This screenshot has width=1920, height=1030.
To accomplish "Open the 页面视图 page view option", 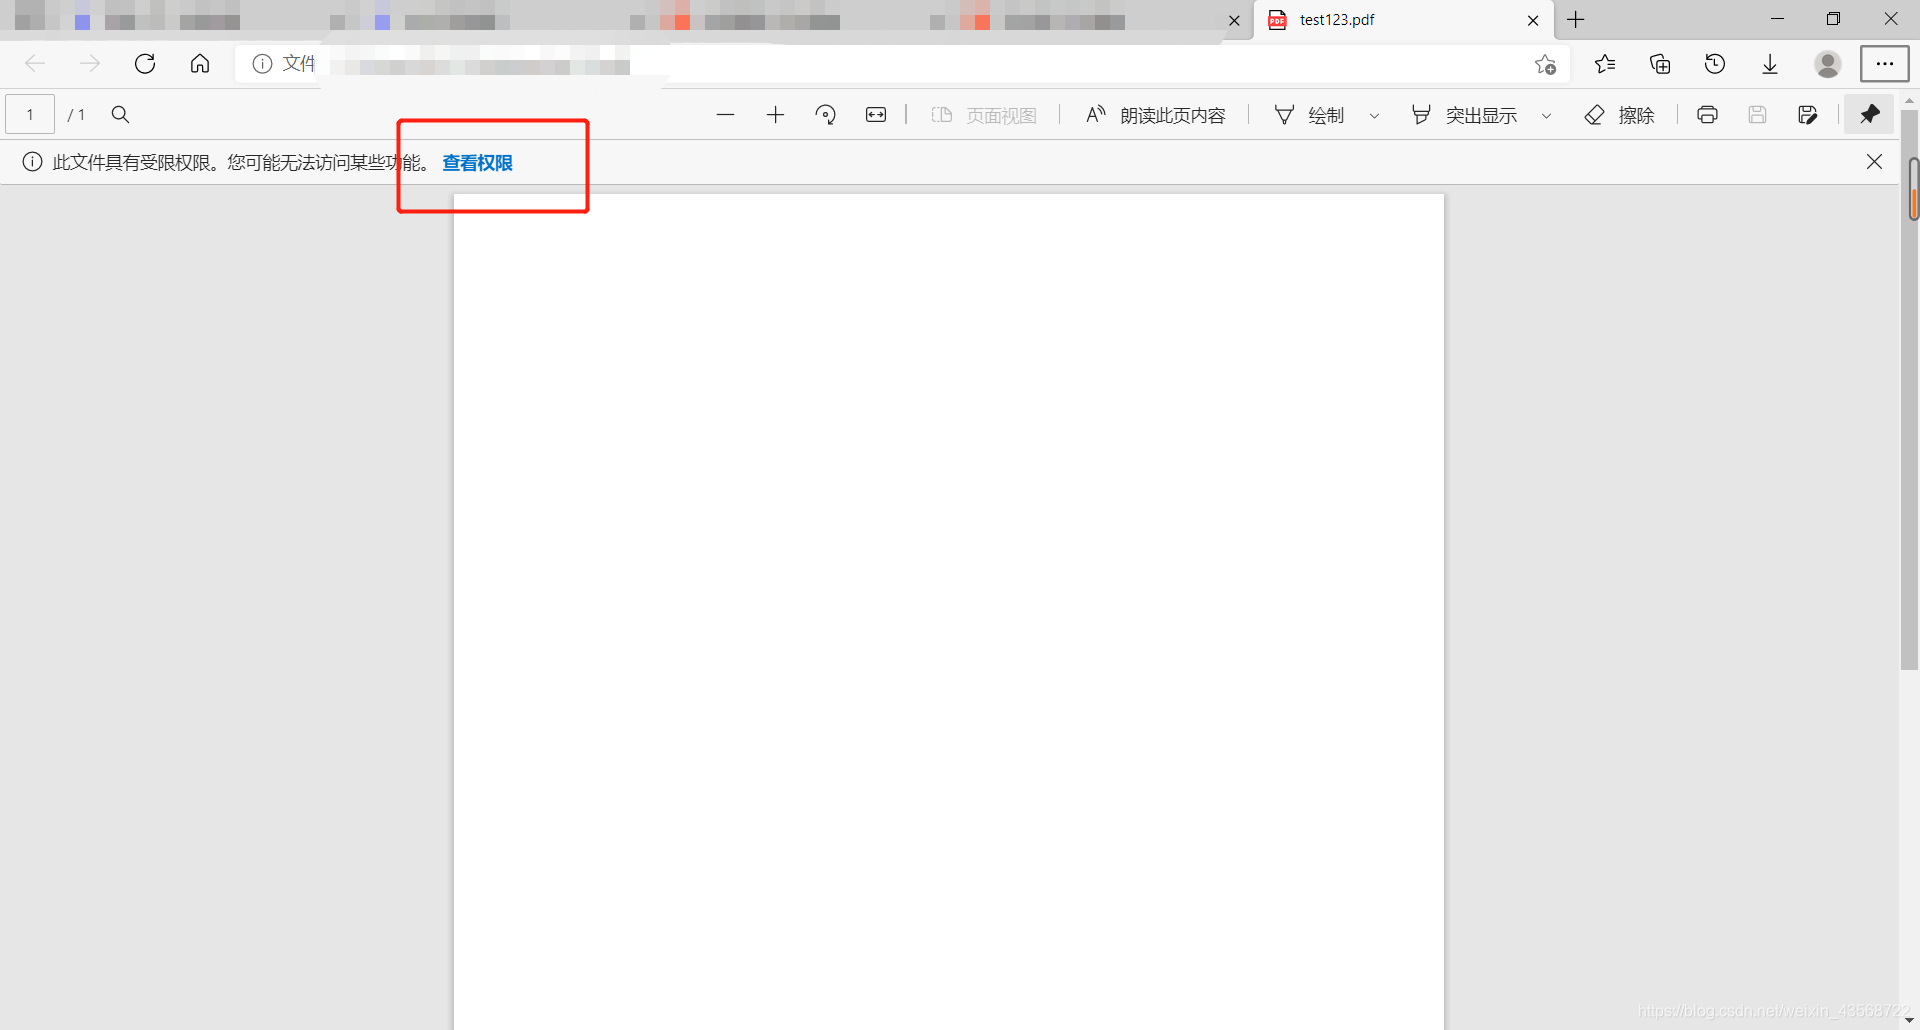I will [x=984, y=116].
